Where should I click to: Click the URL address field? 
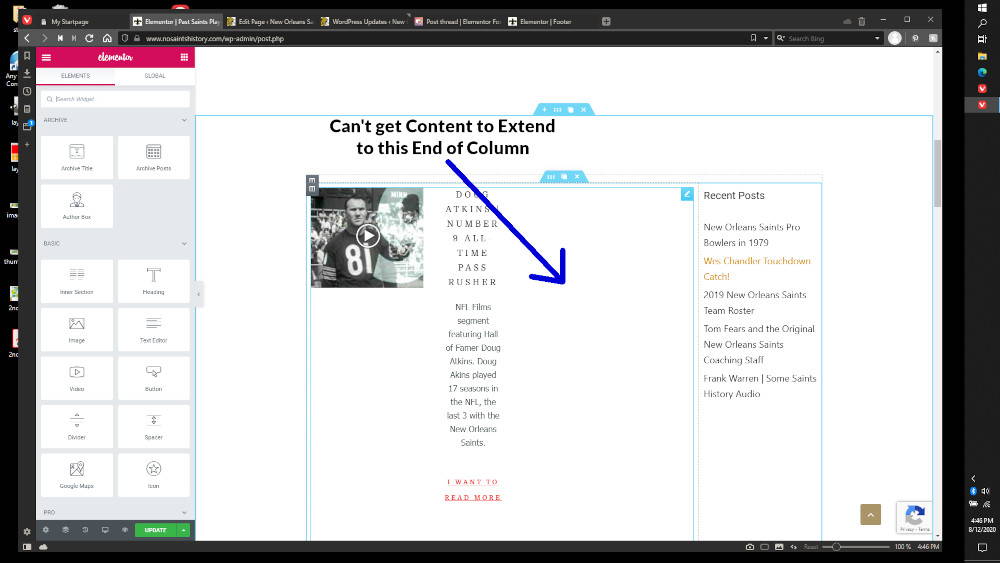pos(440,38)
